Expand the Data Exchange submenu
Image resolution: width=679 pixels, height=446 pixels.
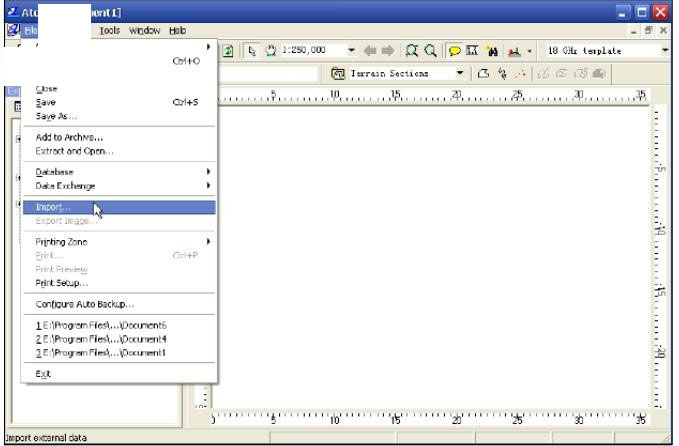point(66,186)
